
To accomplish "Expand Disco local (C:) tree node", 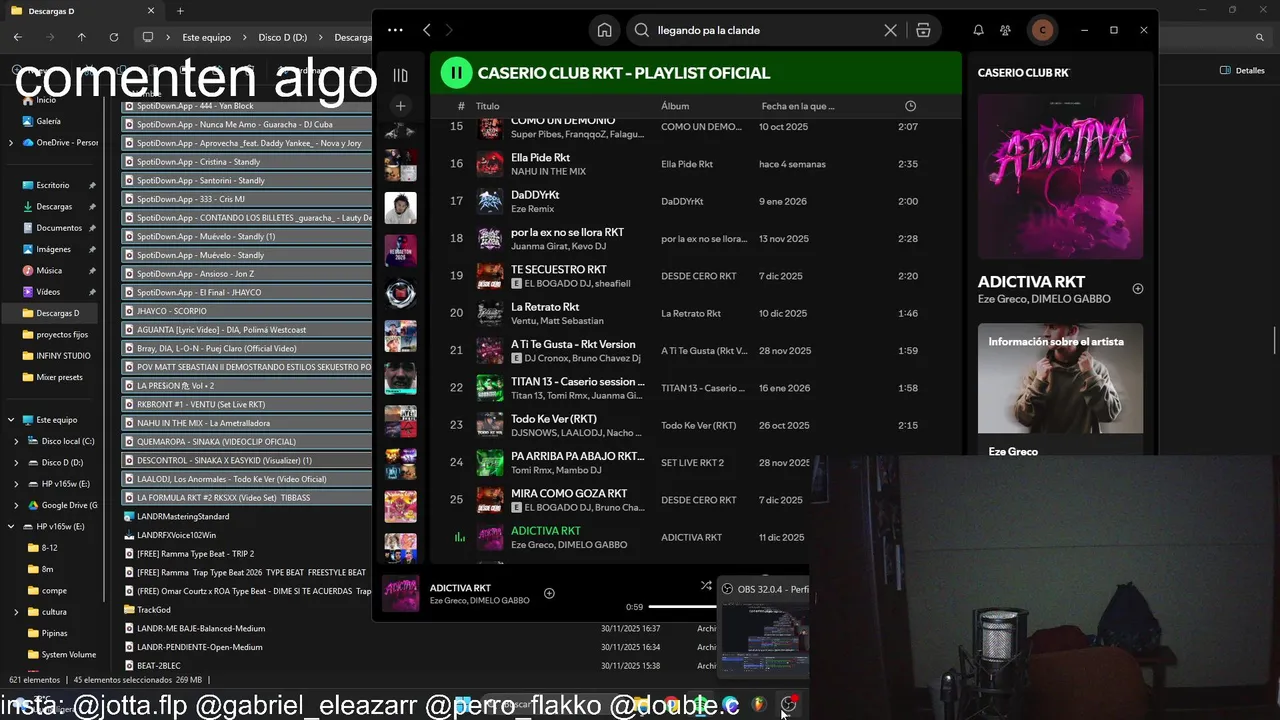I will [x=16, y=441].
